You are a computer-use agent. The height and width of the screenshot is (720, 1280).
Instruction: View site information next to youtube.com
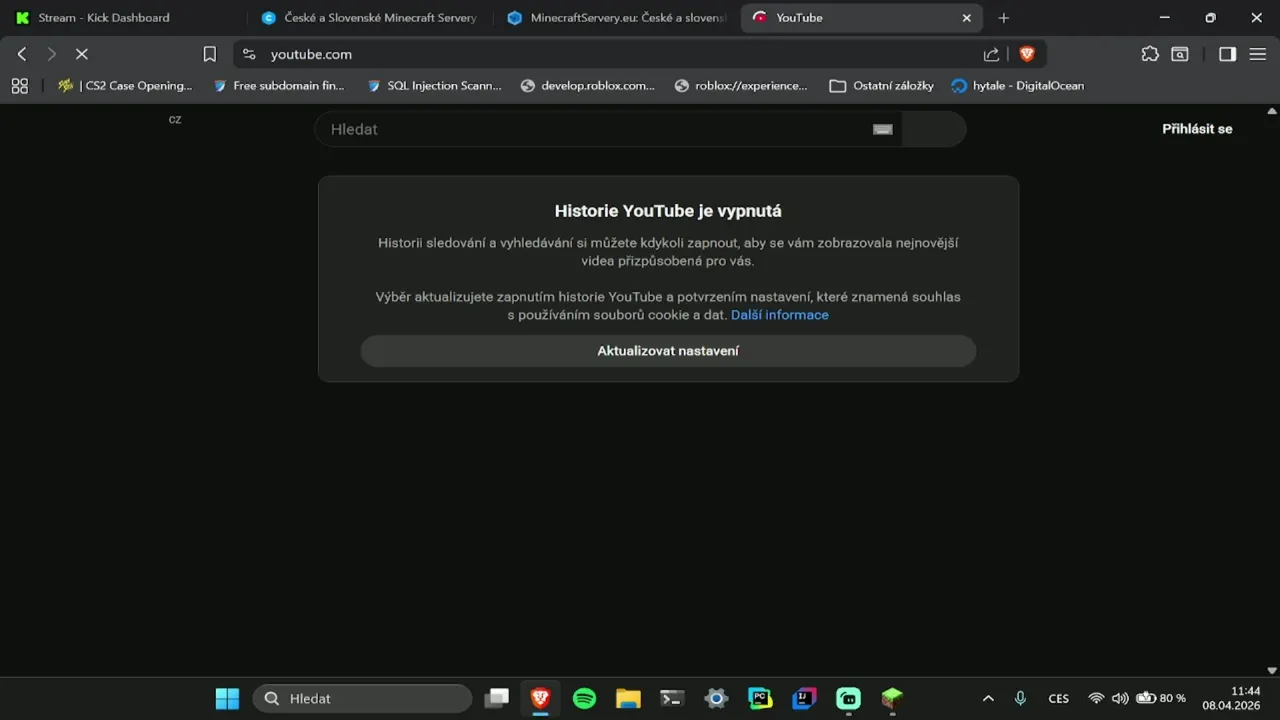coord(250,54)
